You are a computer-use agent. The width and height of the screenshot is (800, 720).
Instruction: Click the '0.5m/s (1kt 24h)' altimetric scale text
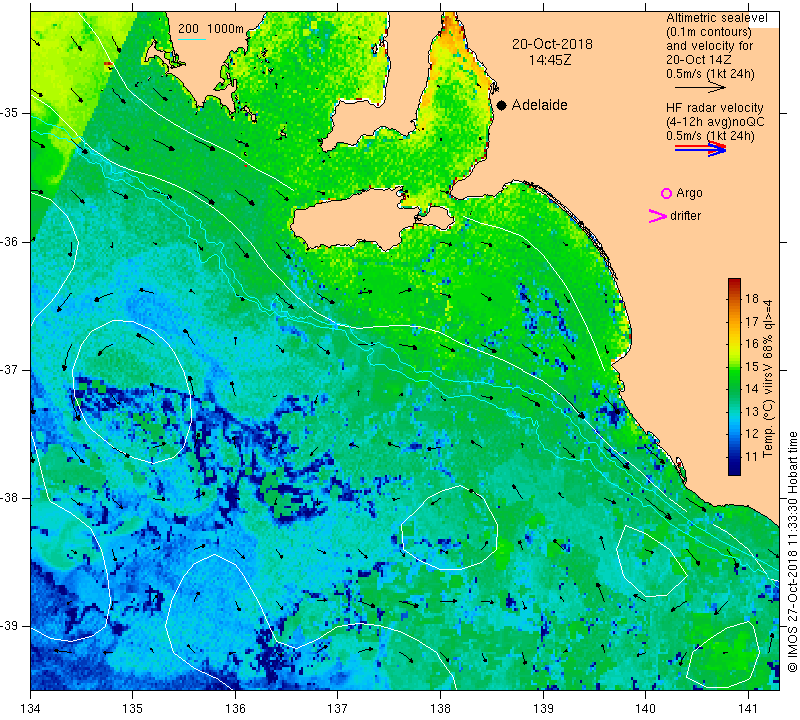710,74
